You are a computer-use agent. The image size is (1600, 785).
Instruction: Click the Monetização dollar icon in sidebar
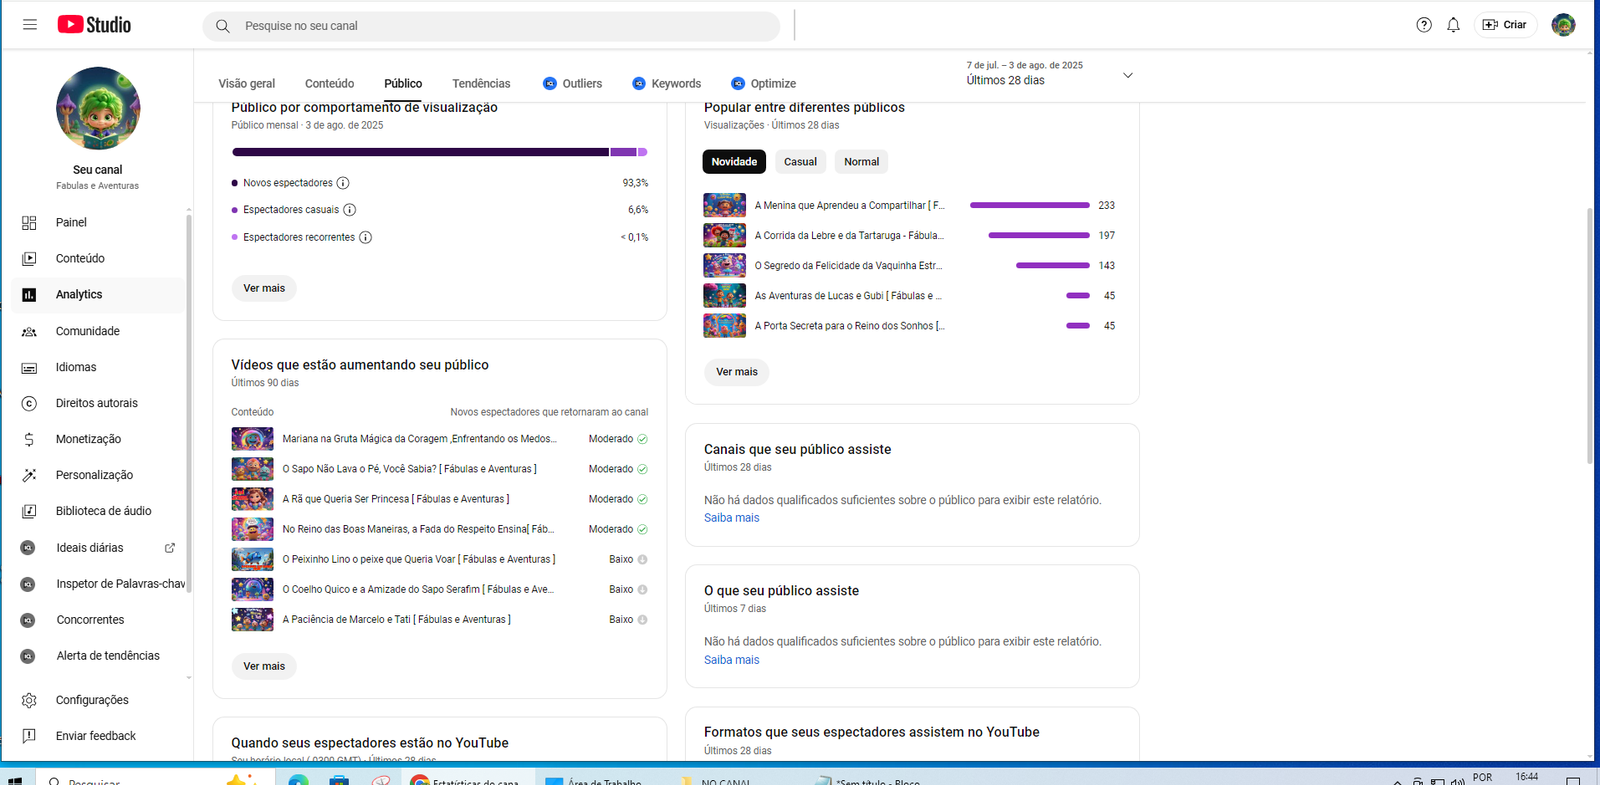click(x=29, y=439)
